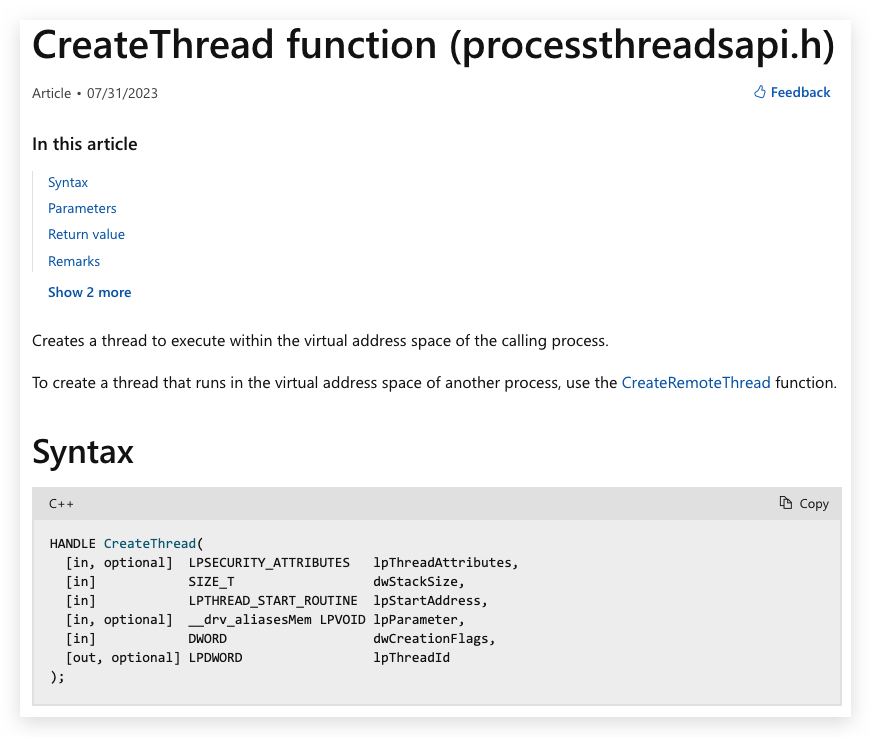
Task: Click the lpParameter parameter in code
Action: click(x=416, y=619)
